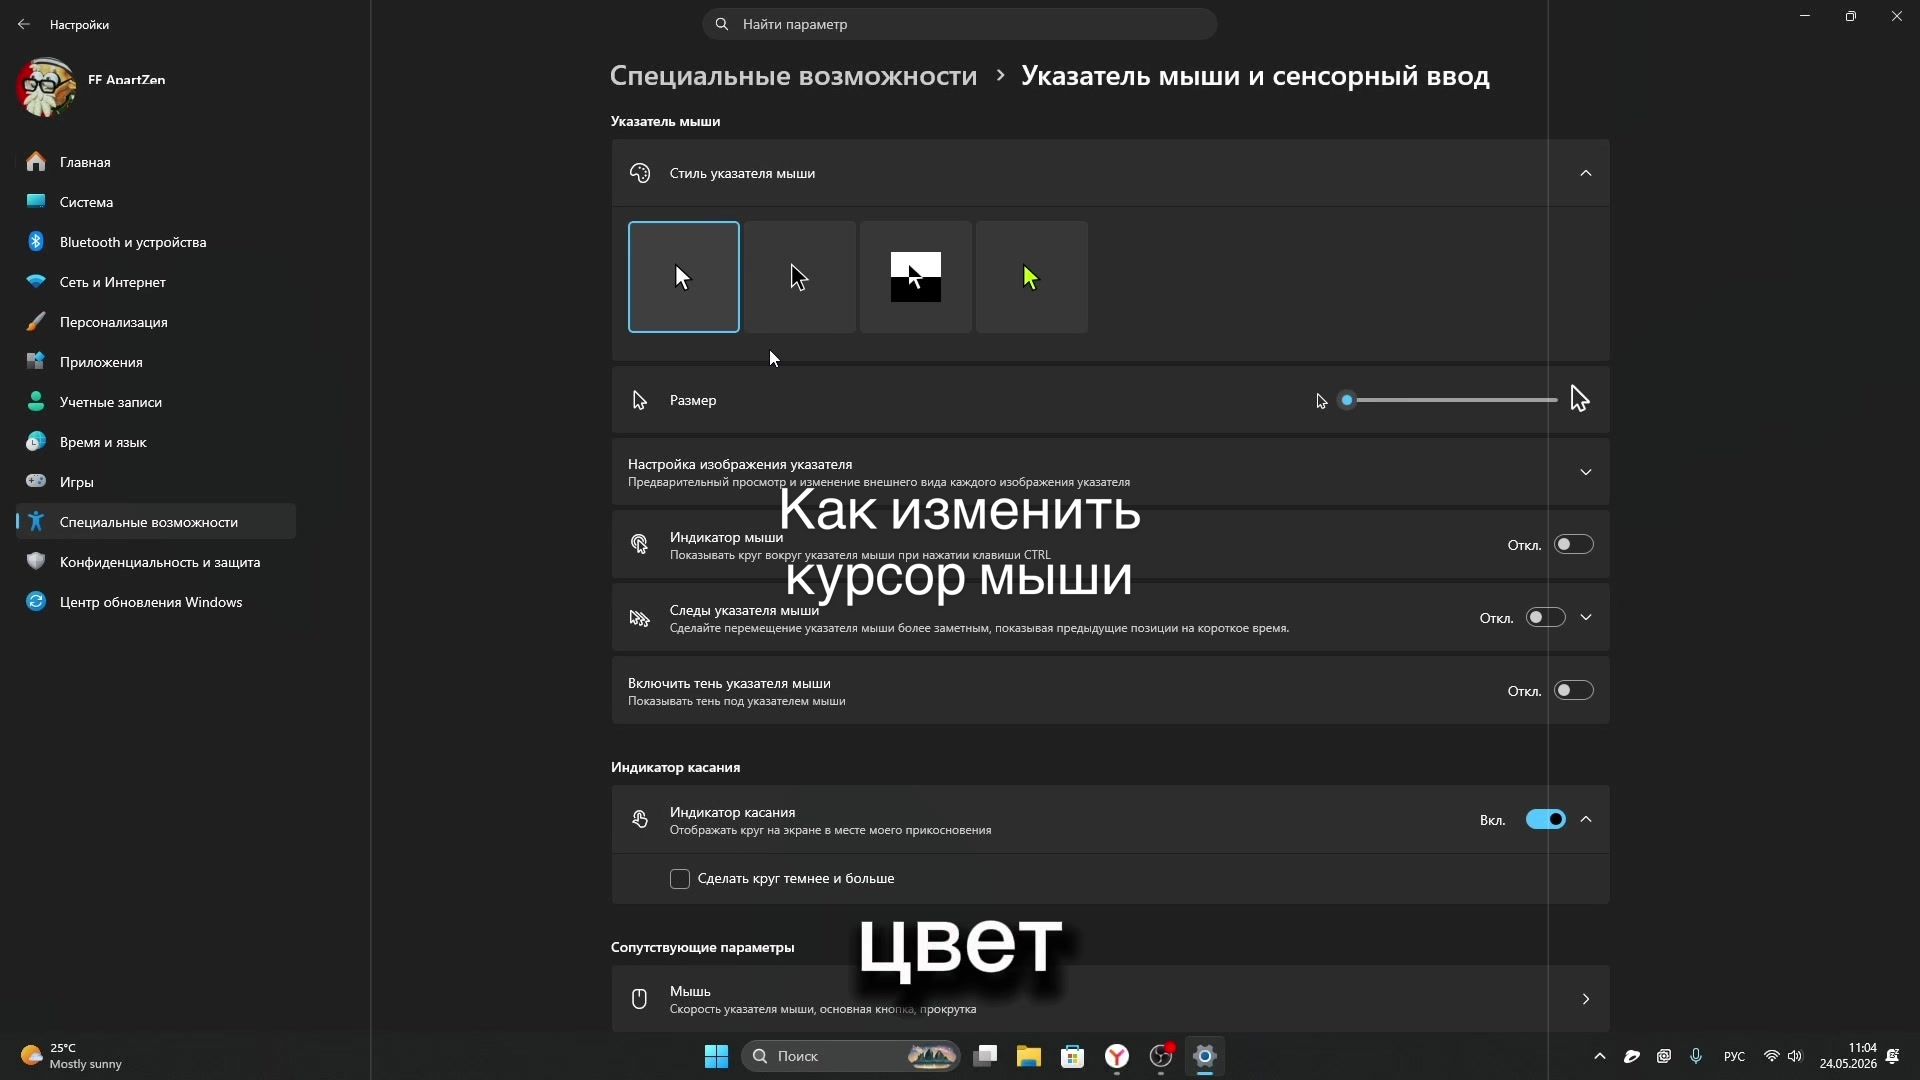This screenshot has height=1080, width=1920.
Task: Open Yandex Browser from taskbar
Action: click(x=1117, y=1056)
